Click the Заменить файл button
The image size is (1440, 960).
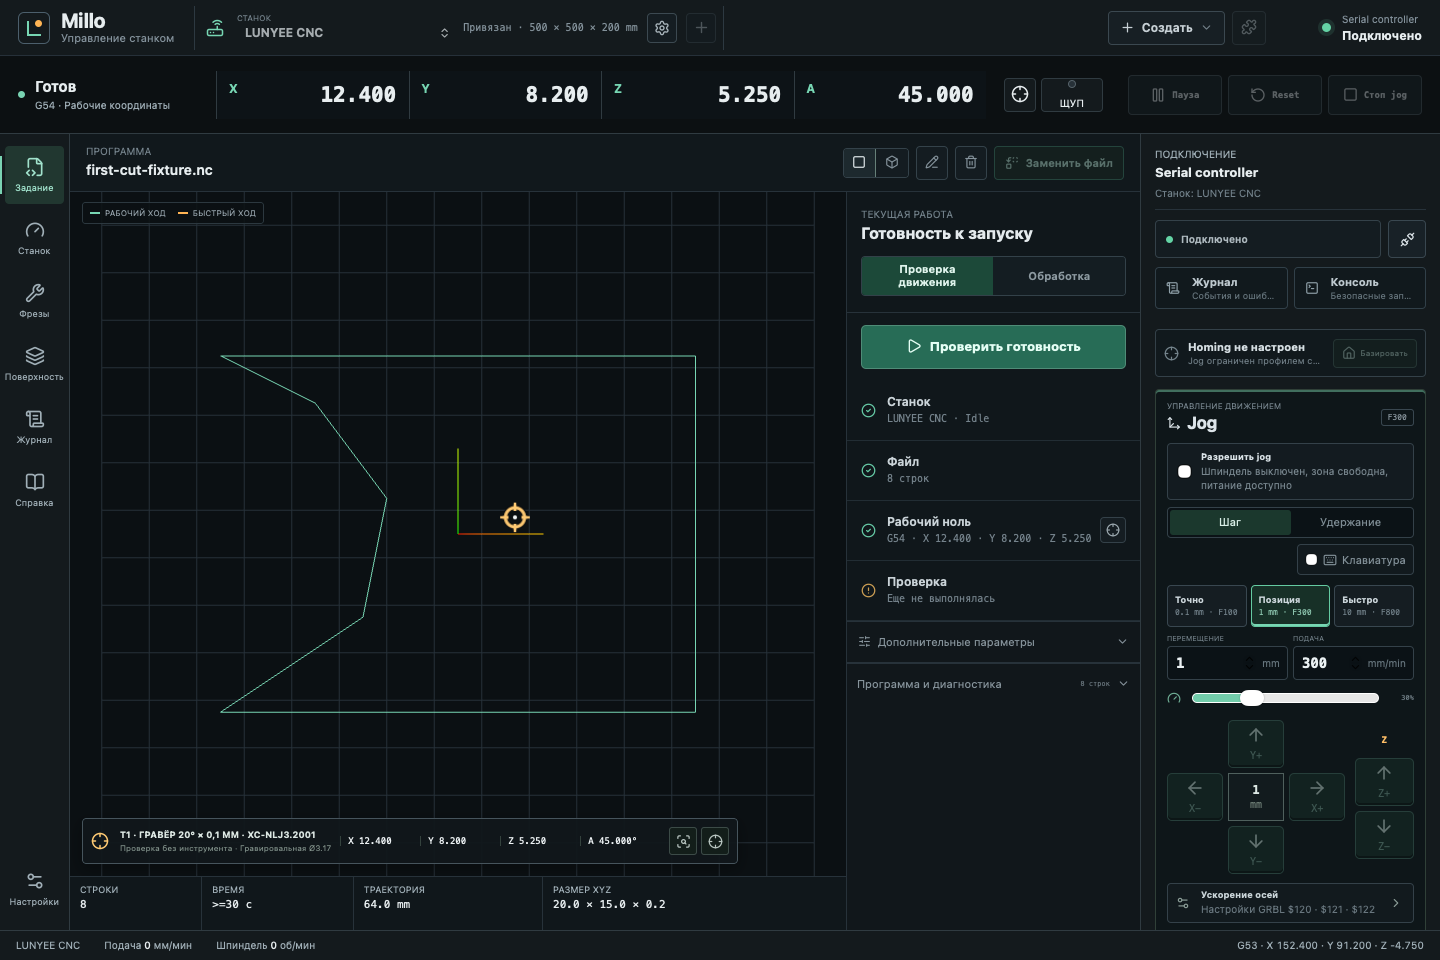click(x=1059, y=163)
